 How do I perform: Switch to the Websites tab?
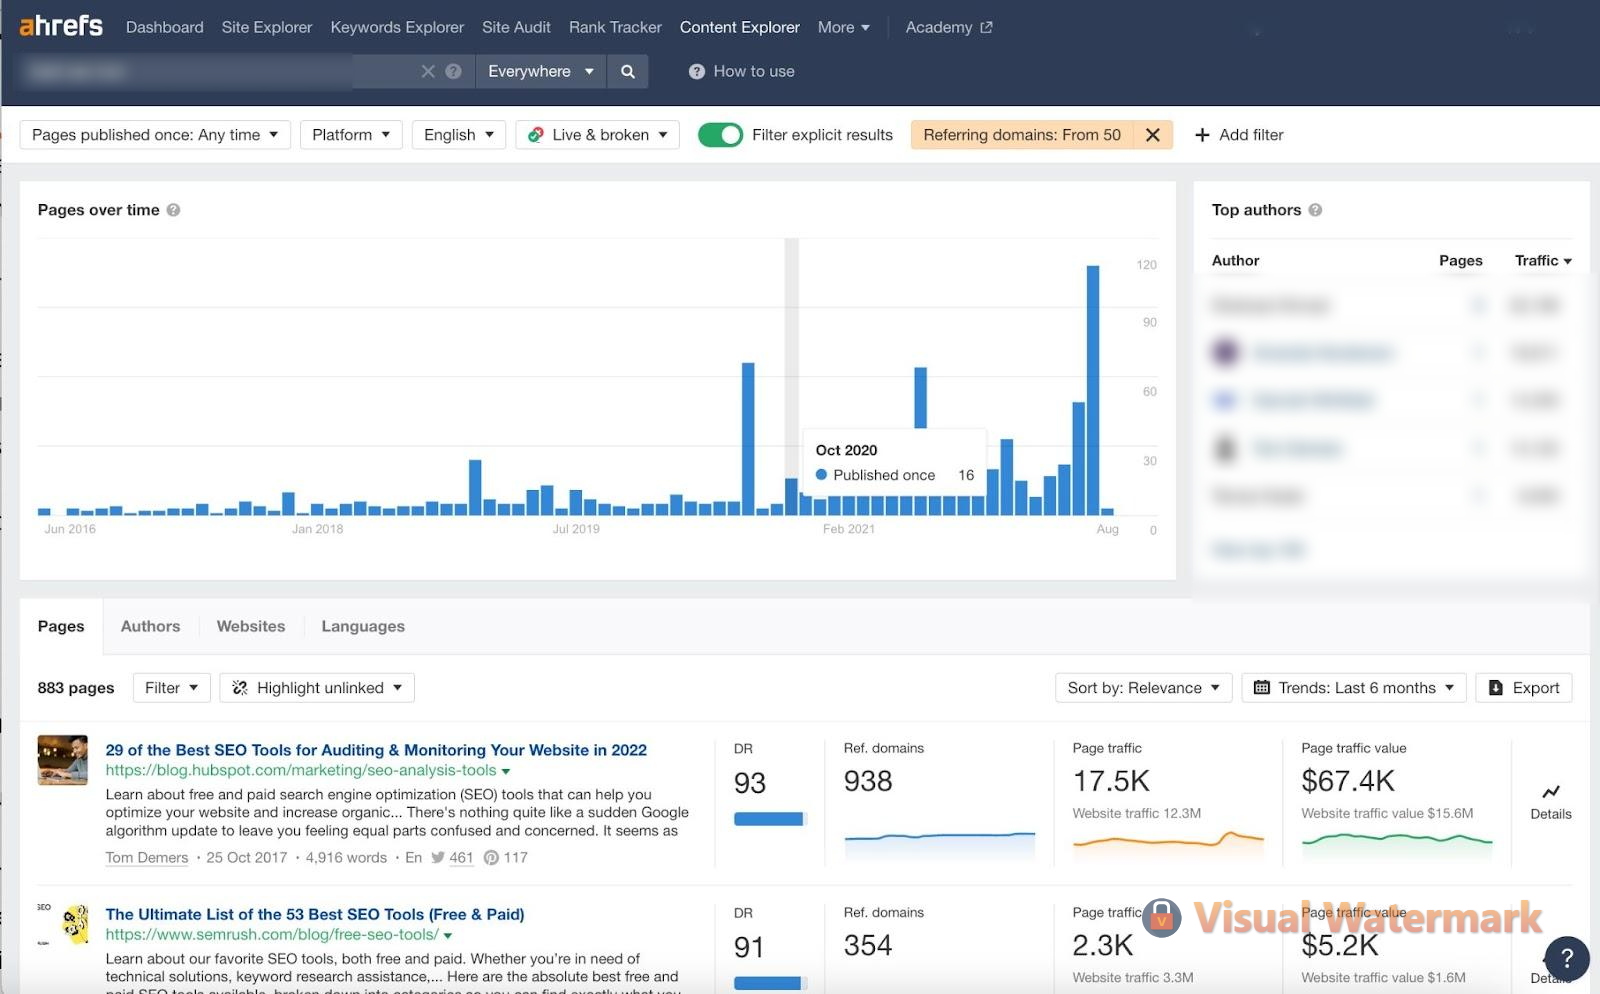click(251, 626)
